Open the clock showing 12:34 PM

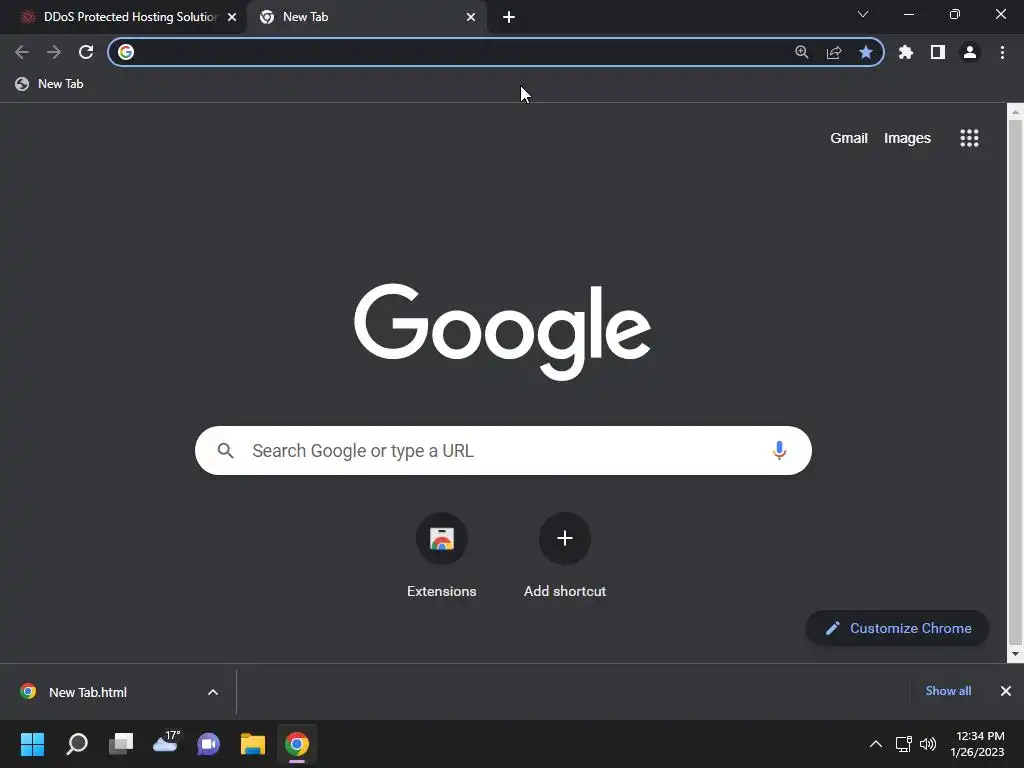point(977,744)
